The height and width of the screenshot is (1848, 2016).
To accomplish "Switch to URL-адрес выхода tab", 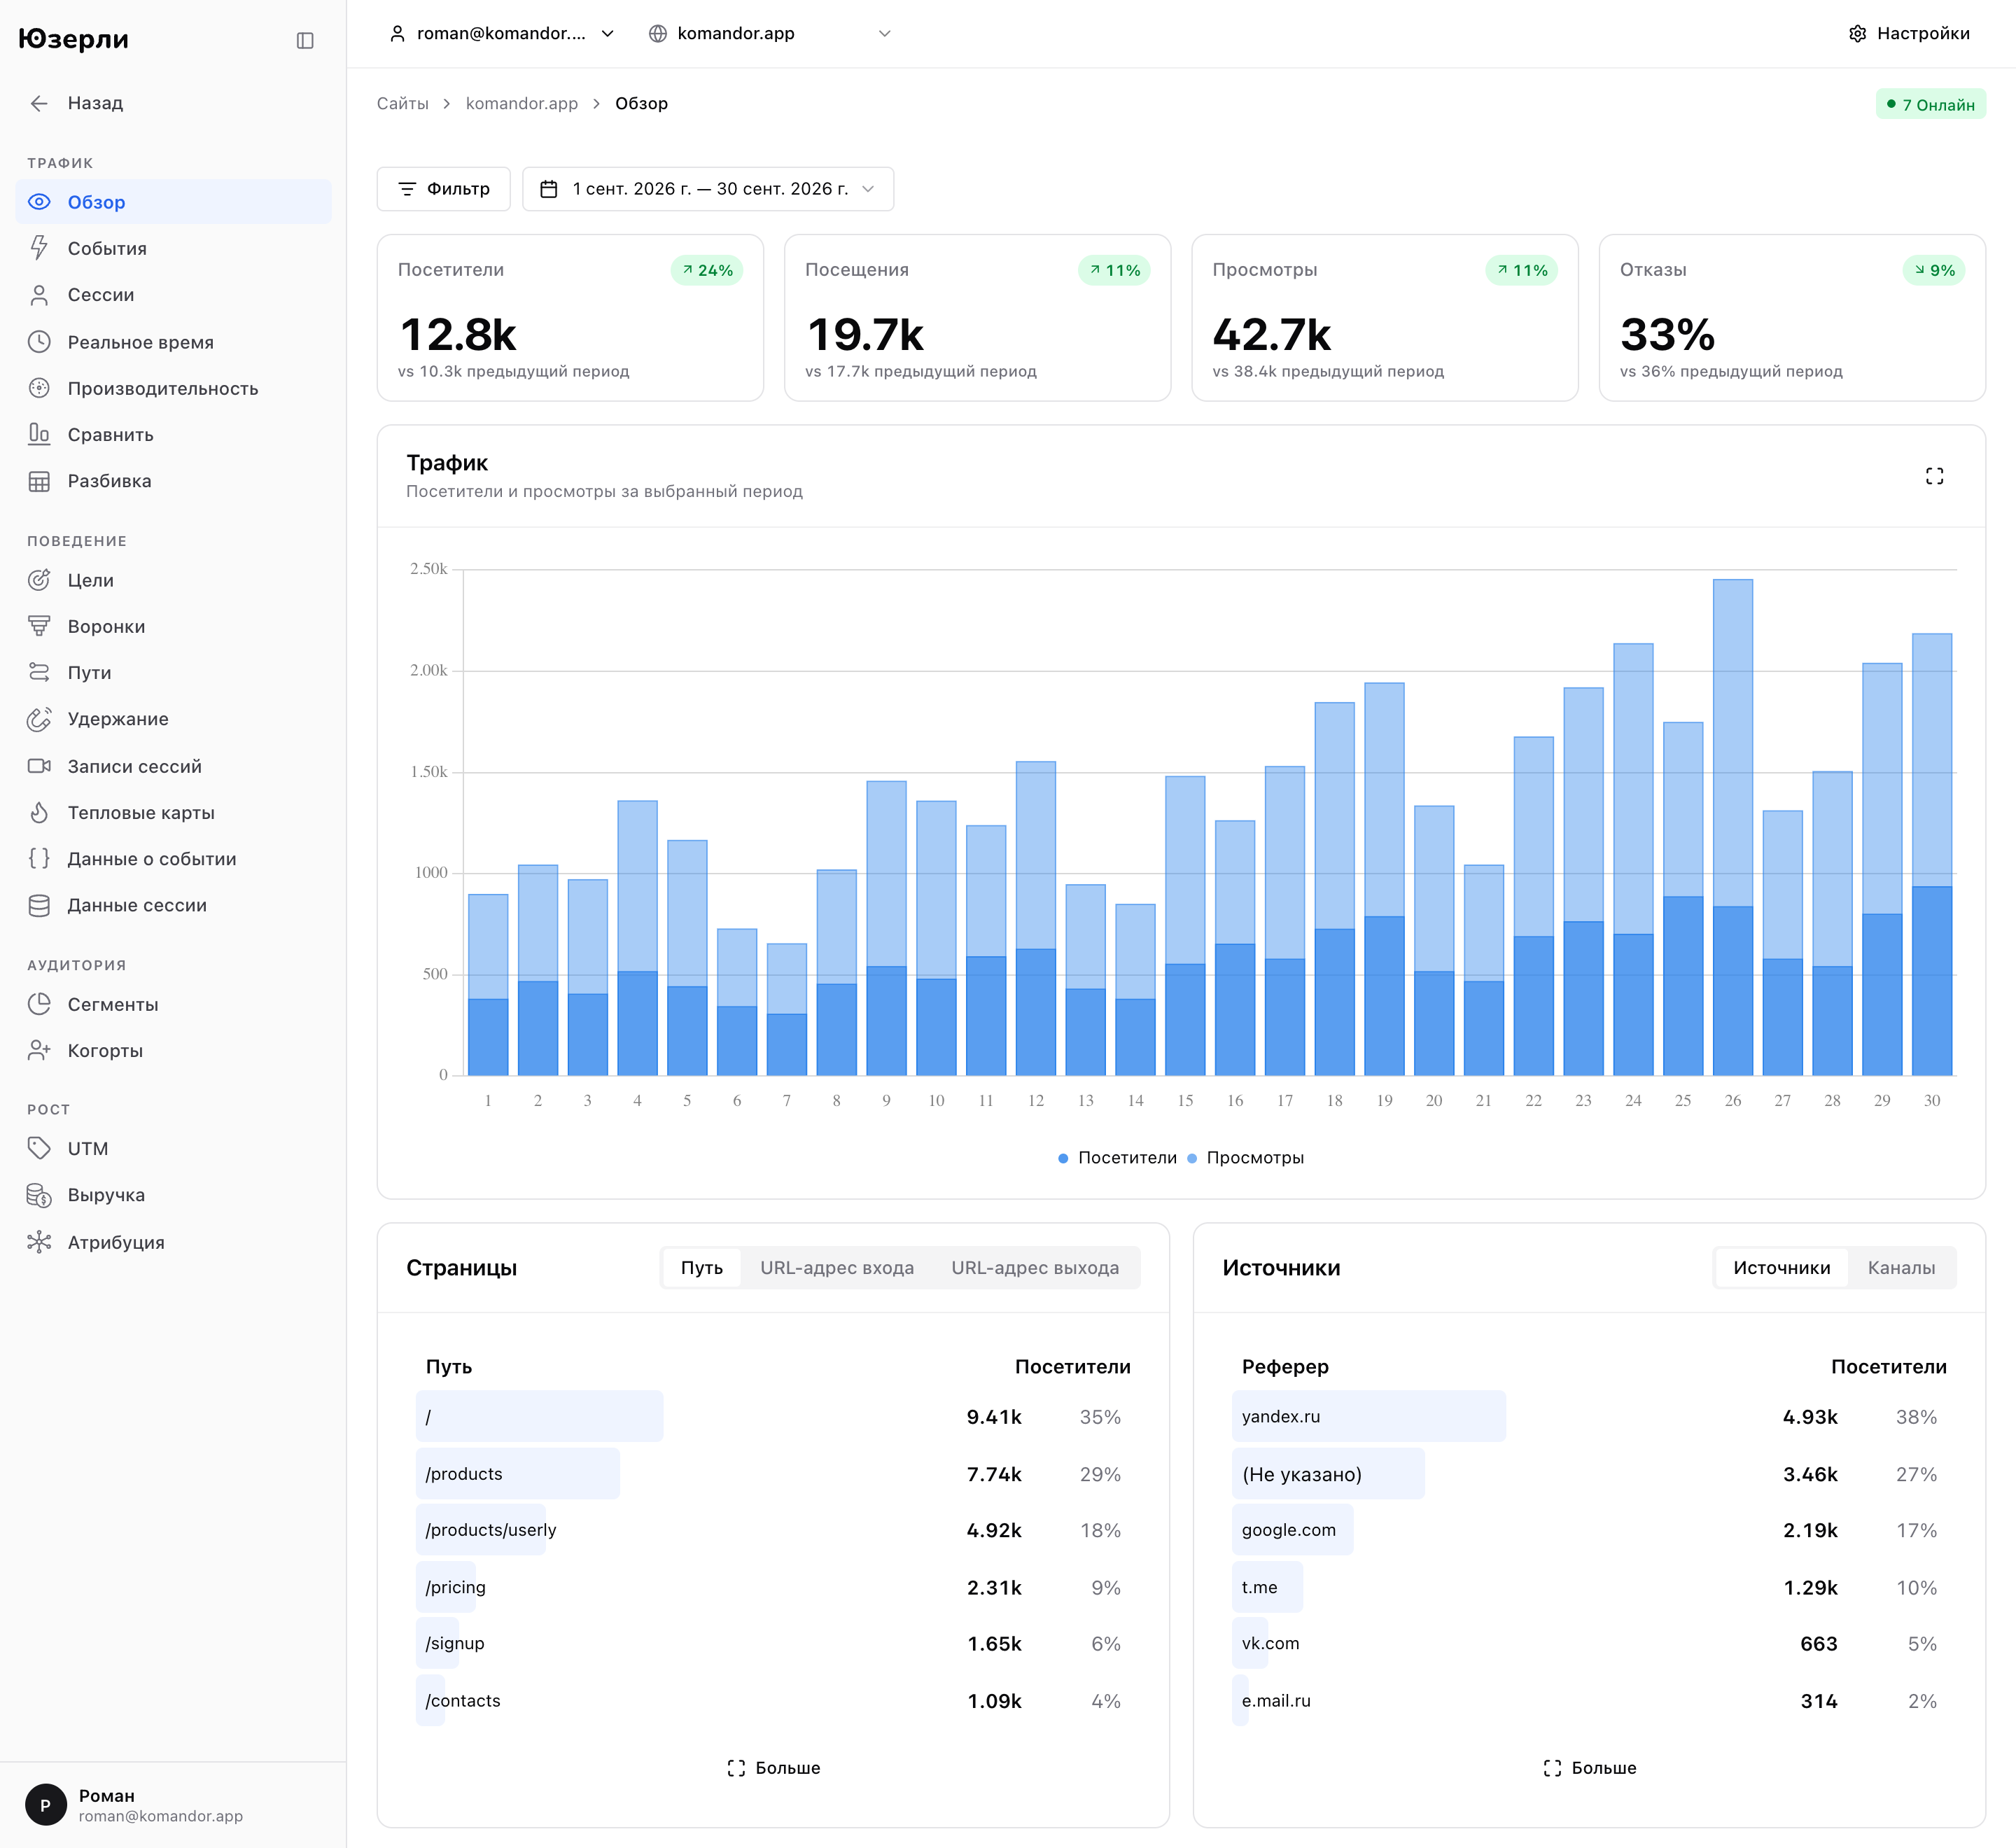I will tap(1034, 1267).
